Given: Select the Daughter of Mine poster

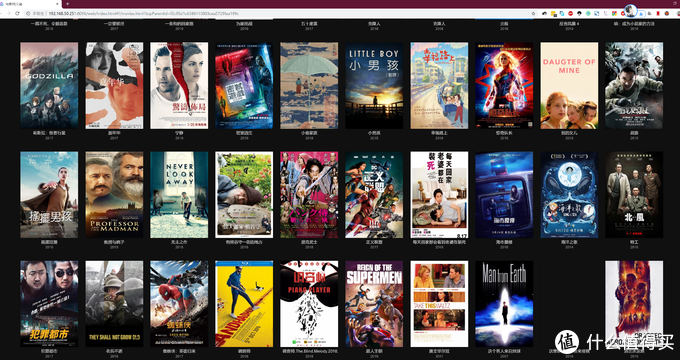Looking at the screenshot, I should [x=569, y=85].
